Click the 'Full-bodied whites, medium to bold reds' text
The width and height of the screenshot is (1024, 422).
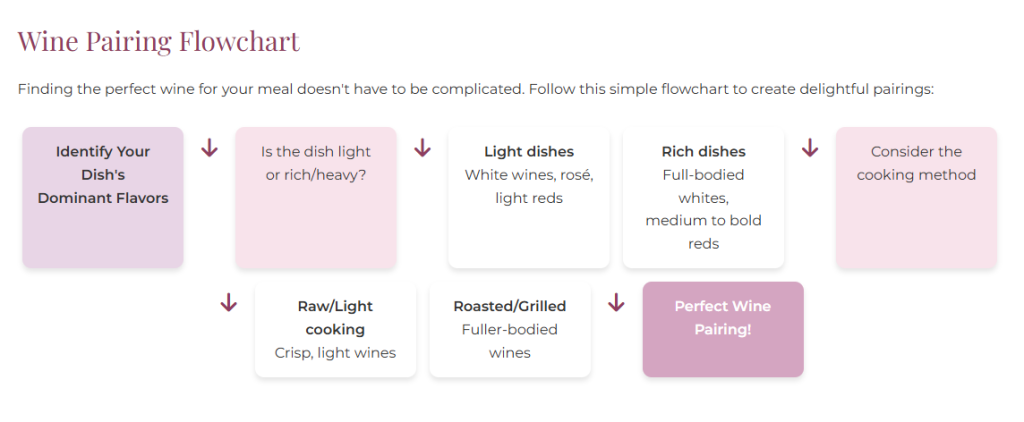click(x=703, y=209)
